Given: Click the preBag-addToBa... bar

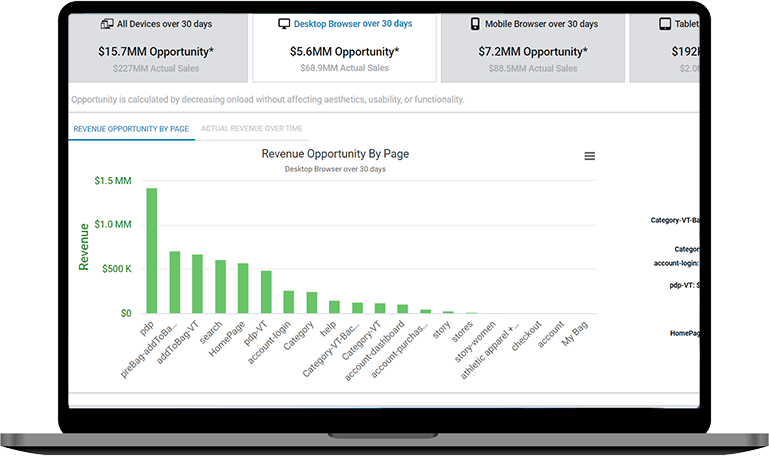Looking at the screenshot, I should (175, 282).
